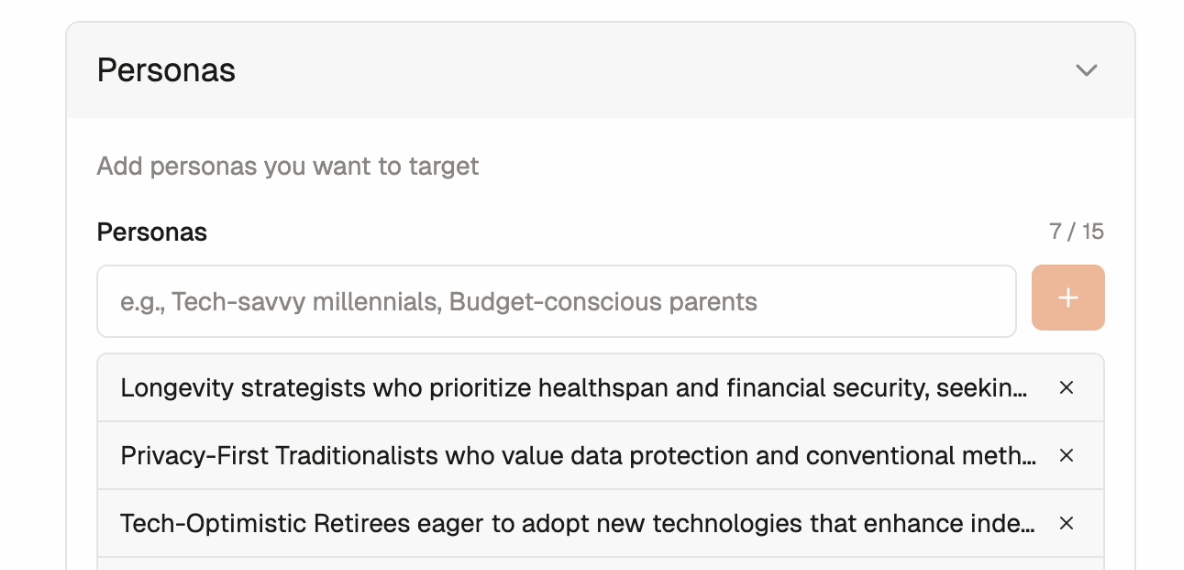
Task: Click the add persona plus button
Action: pos(1068,298)
